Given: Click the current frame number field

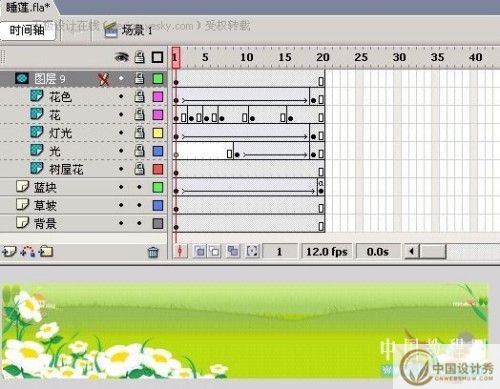Looking at the screenshot, I should pyautogui.click(x=279, y=251).
